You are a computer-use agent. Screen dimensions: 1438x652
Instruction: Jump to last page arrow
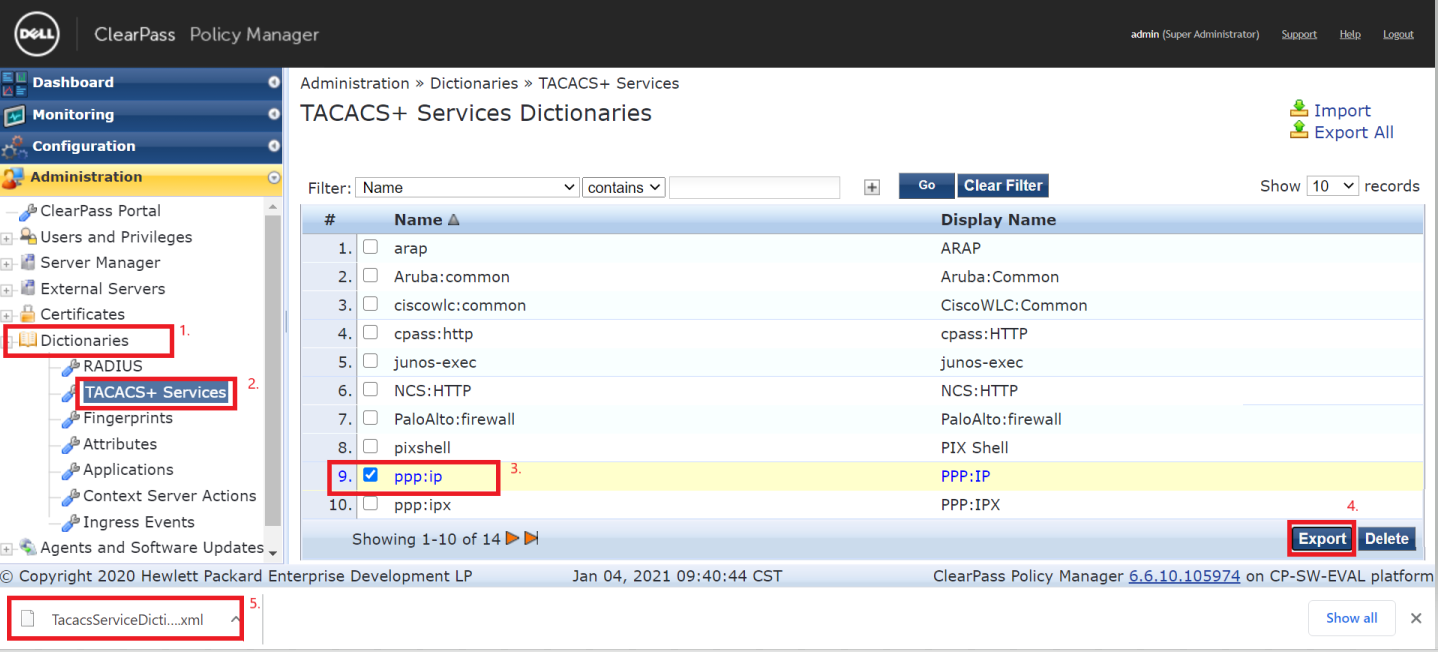(531, 539)
